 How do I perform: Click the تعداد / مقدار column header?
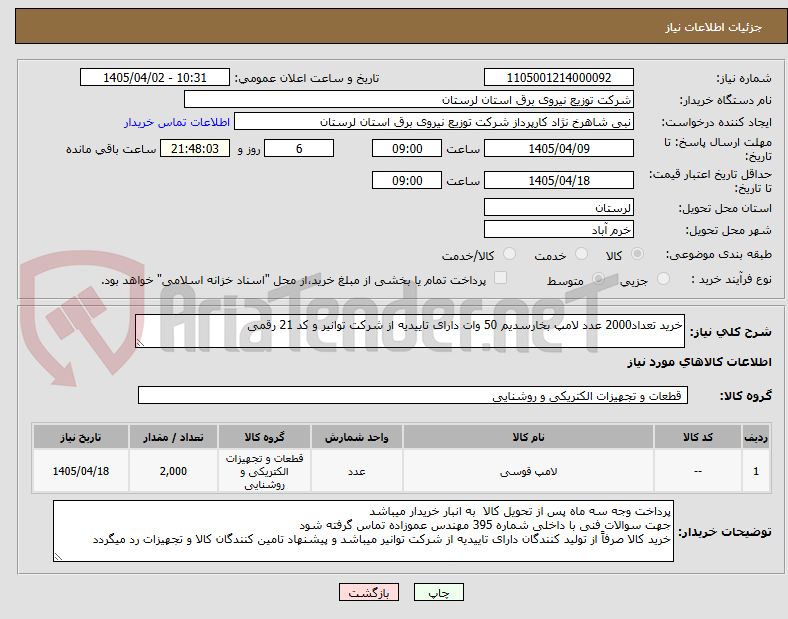(173, 437)
